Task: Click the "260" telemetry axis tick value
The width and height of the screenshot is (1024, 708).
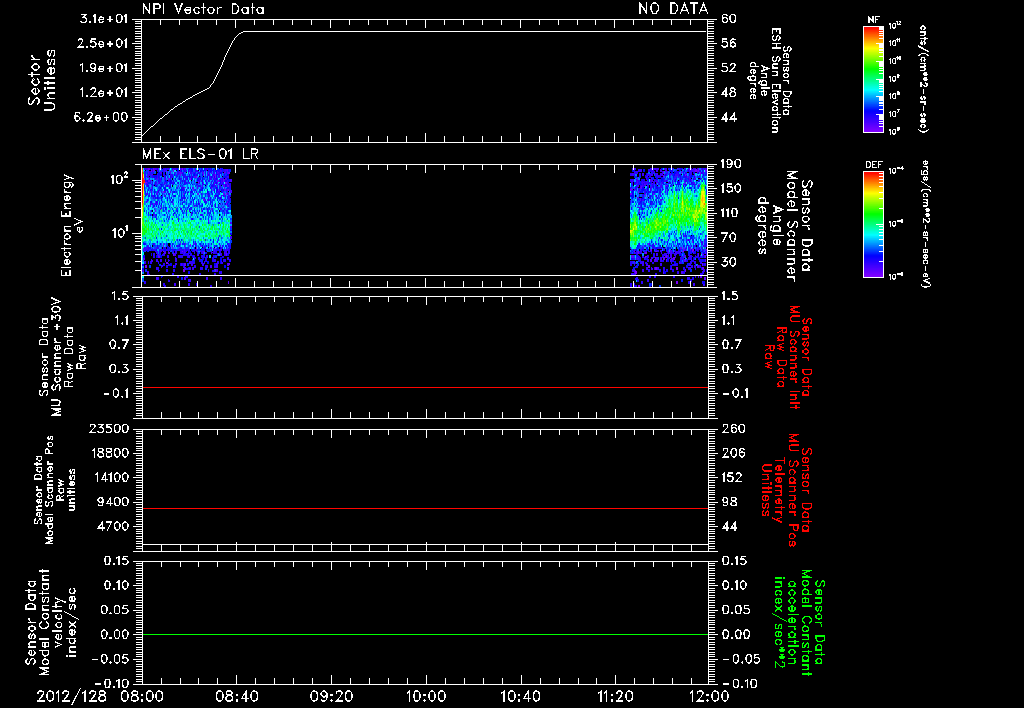Action: click(x=733, y=429)
